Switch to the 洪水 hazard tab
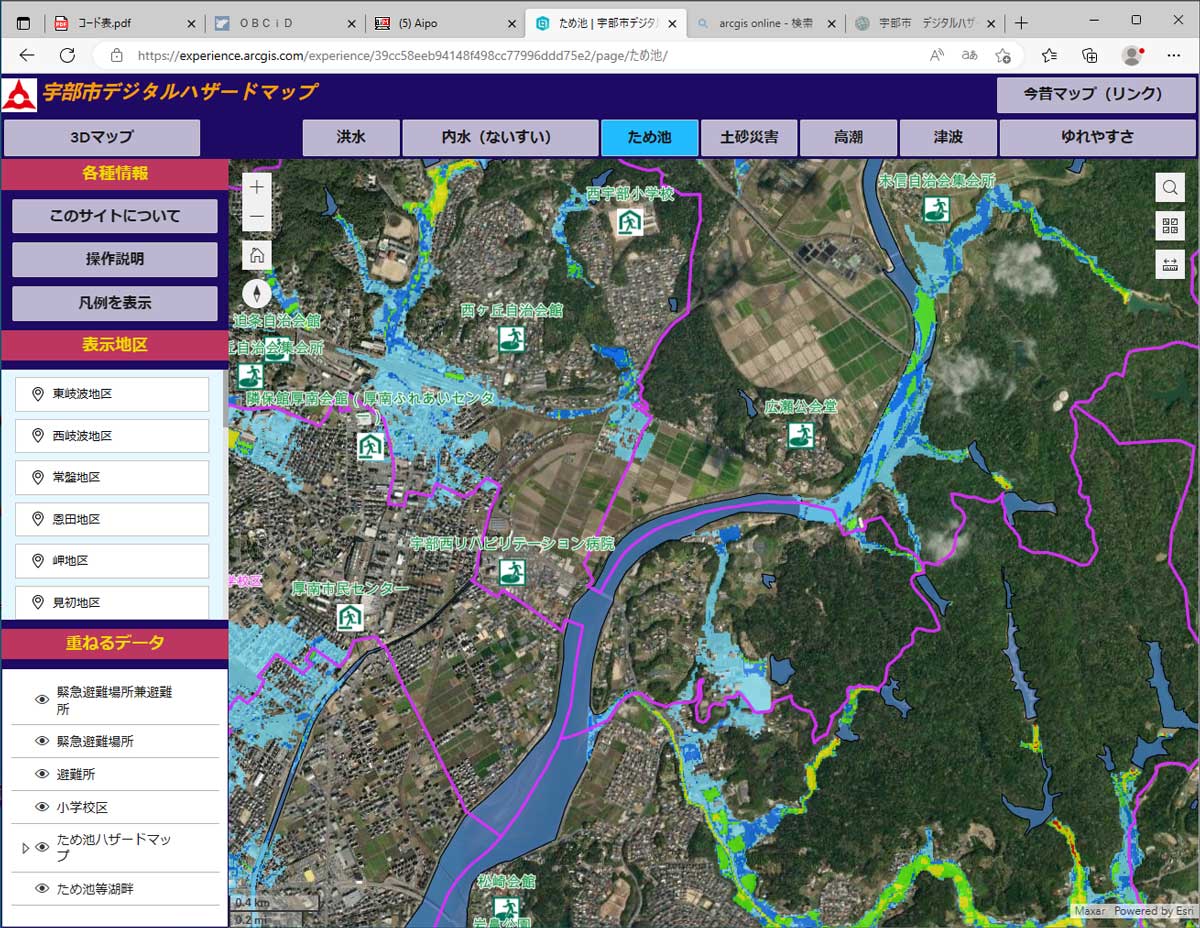 351,138
